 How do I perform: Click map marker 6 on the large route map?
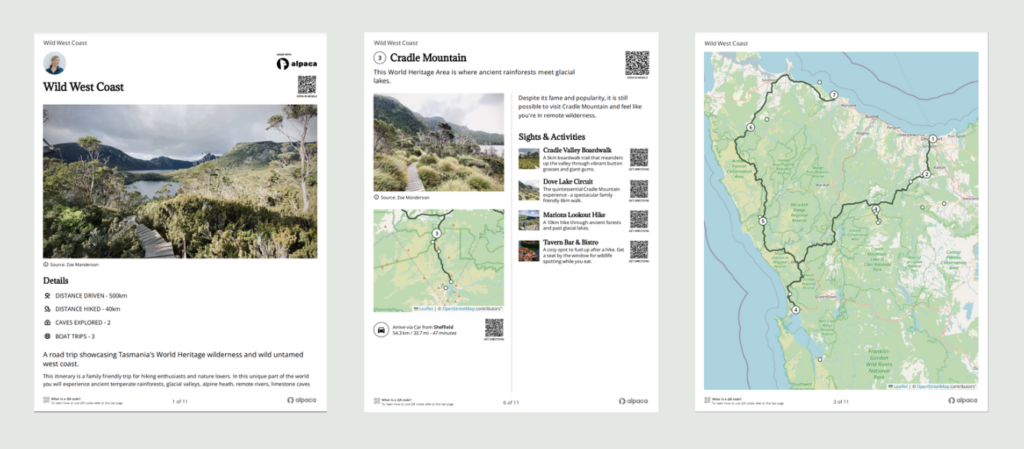750,128
